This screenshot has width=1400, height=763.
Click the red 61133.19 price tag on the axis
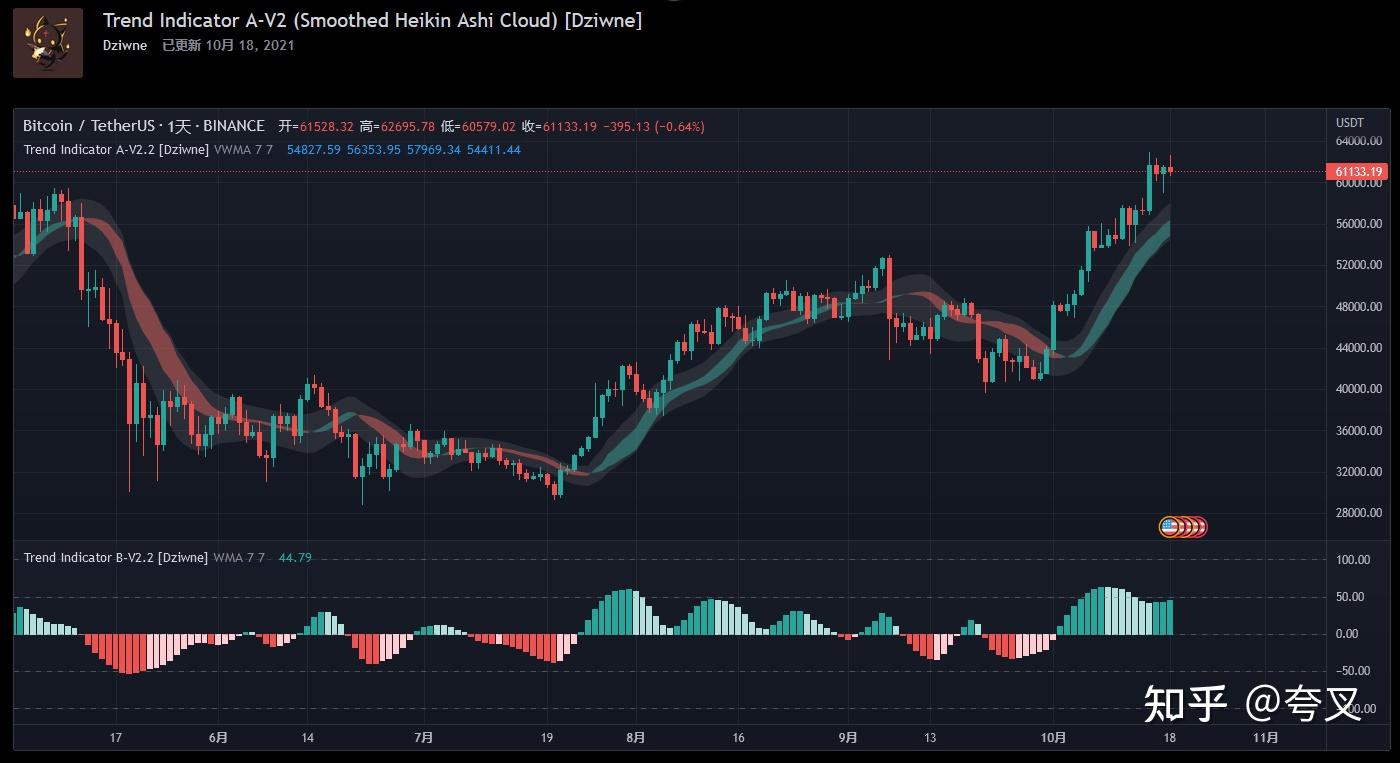[x=1356, y=171]
